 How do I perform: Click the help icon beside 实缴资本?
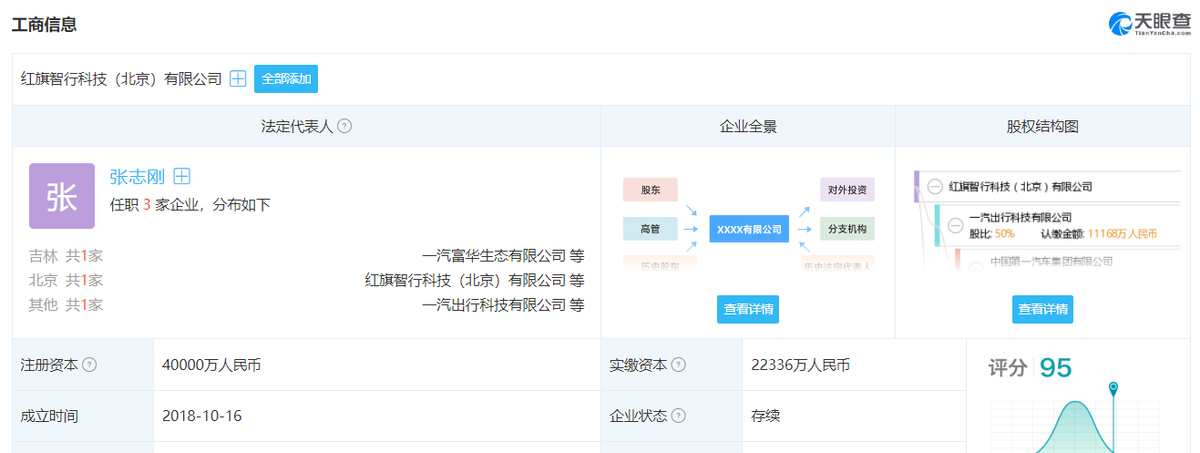678,365
